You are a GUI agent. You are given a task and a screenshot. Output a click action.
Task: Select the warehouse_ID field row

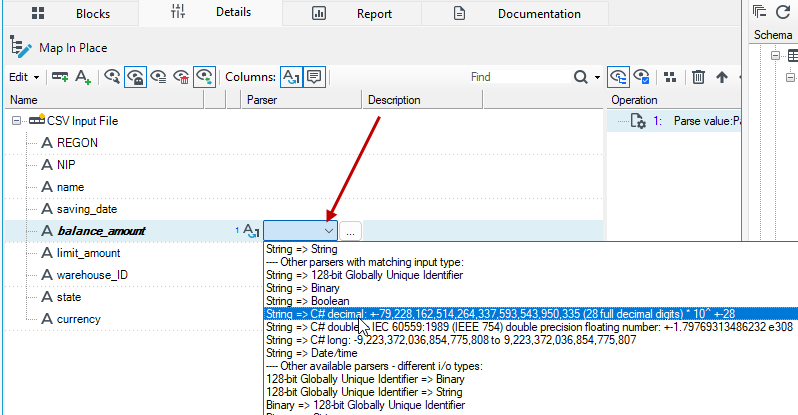pyautogui.click(x=134, y=275)
